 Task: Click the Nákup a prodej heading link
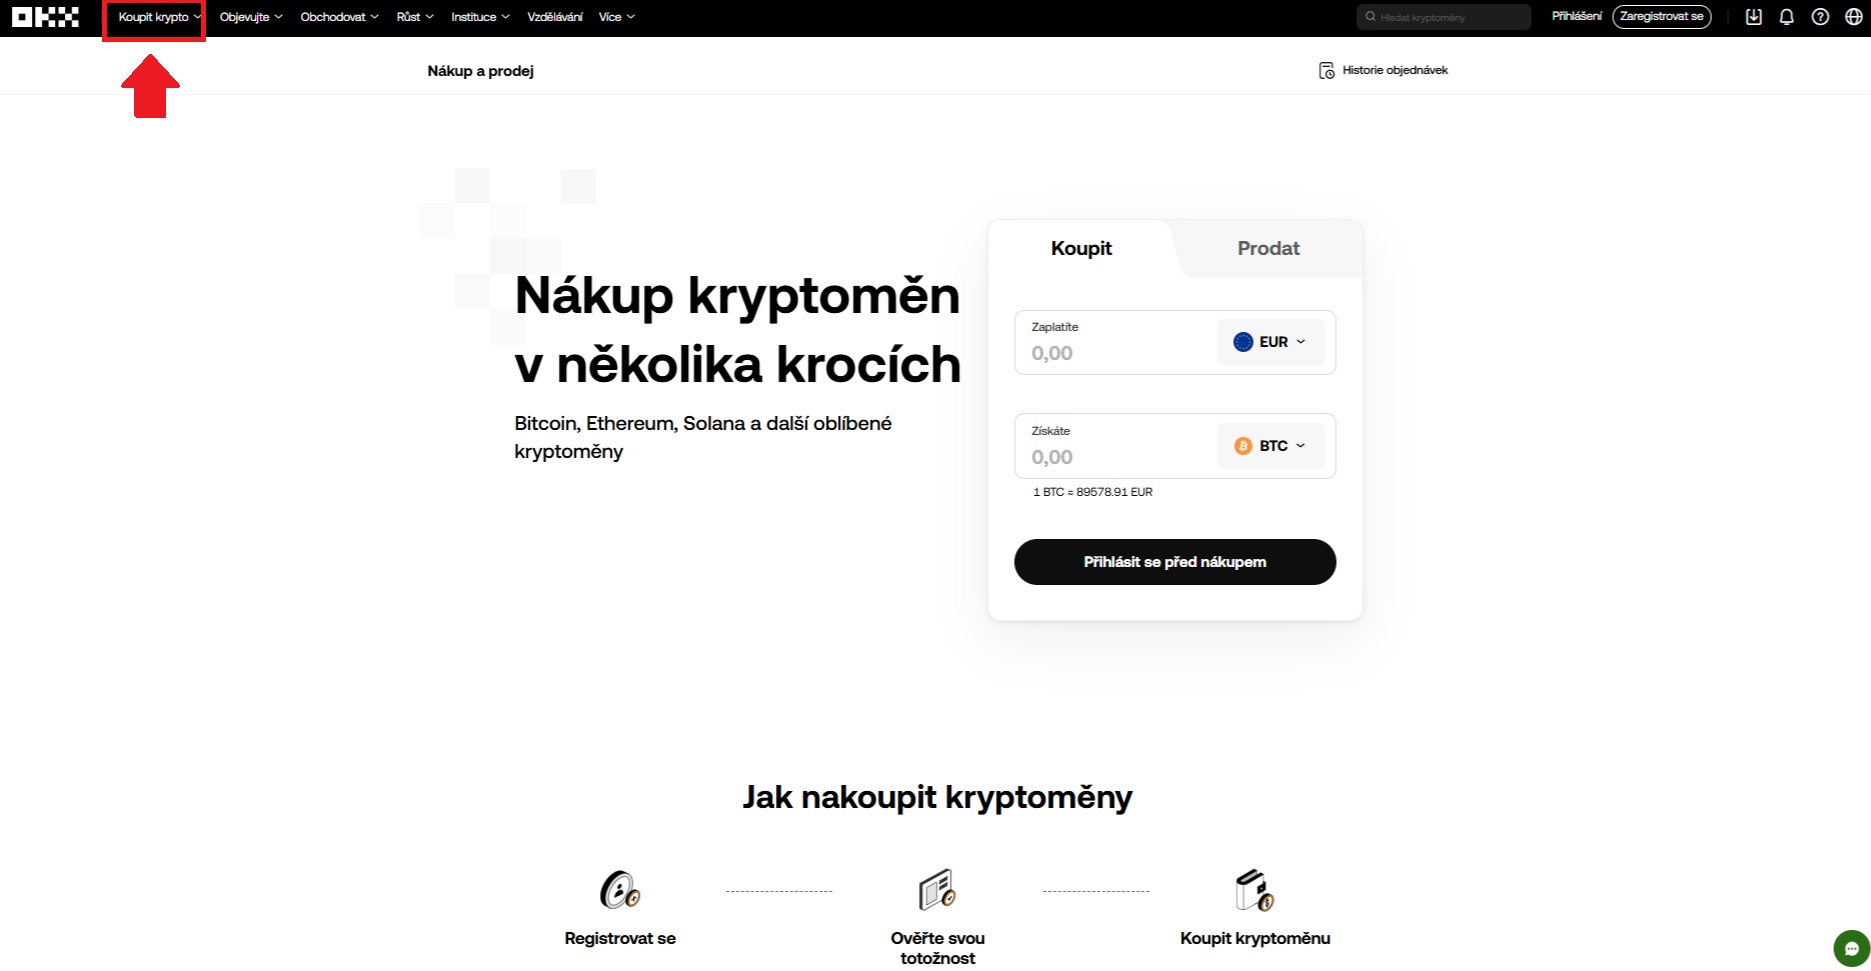[480, 71]
